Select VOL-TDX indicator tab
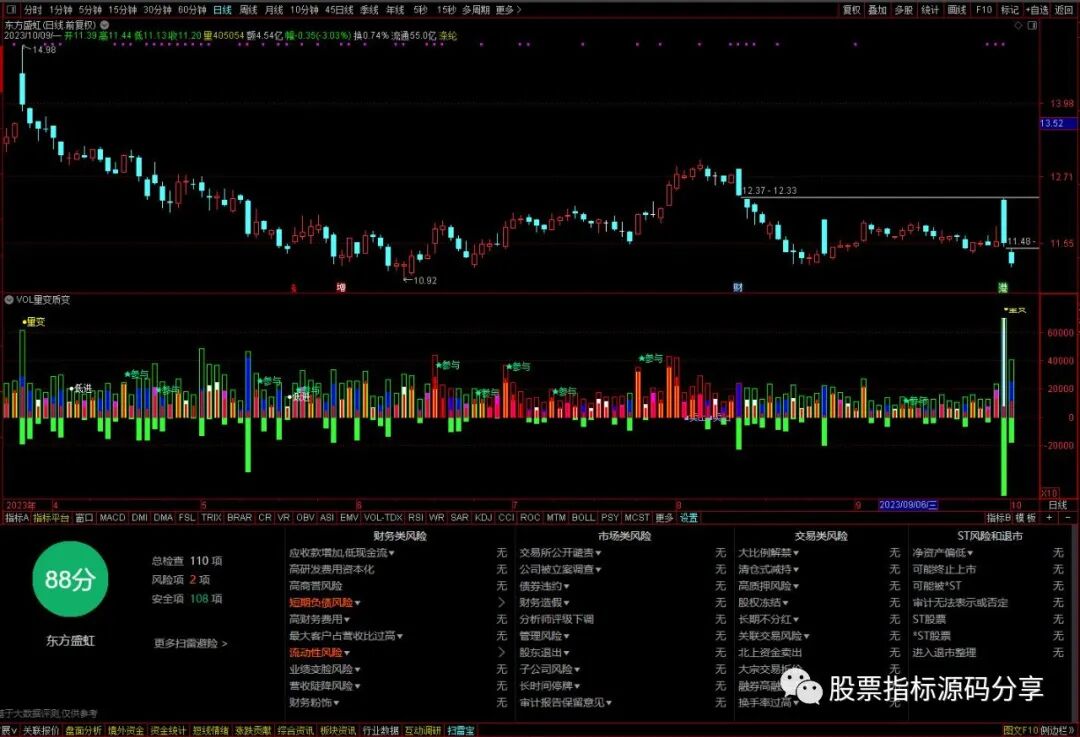The height and width of the screenshot is (737, 1080). [x=383, y=517]
